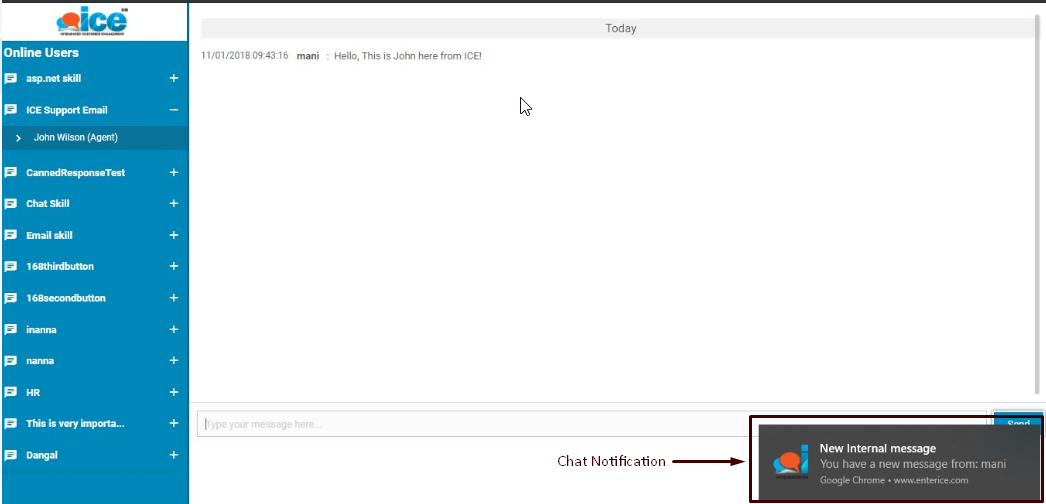This screenshot has height=504, width=1046.
Task: Expand the nanna group with plus sign
Action: 174,361
